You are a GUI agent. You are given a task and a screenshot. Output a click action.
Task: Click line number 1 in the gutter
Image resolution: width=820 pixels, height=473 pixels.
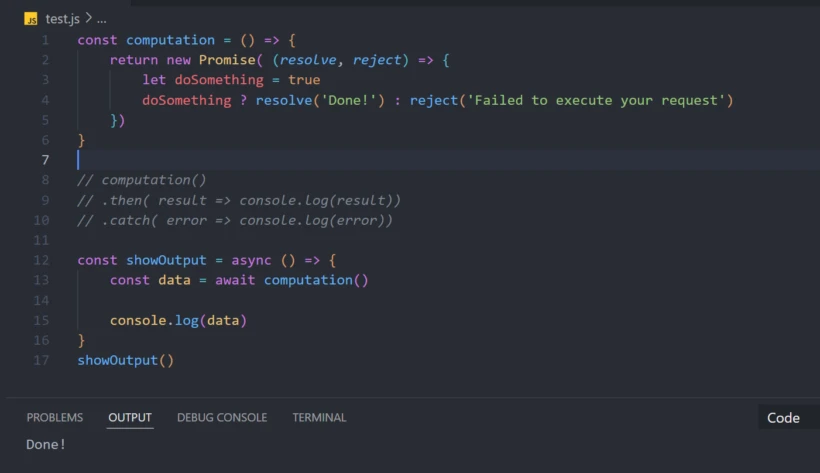[45, 40]
